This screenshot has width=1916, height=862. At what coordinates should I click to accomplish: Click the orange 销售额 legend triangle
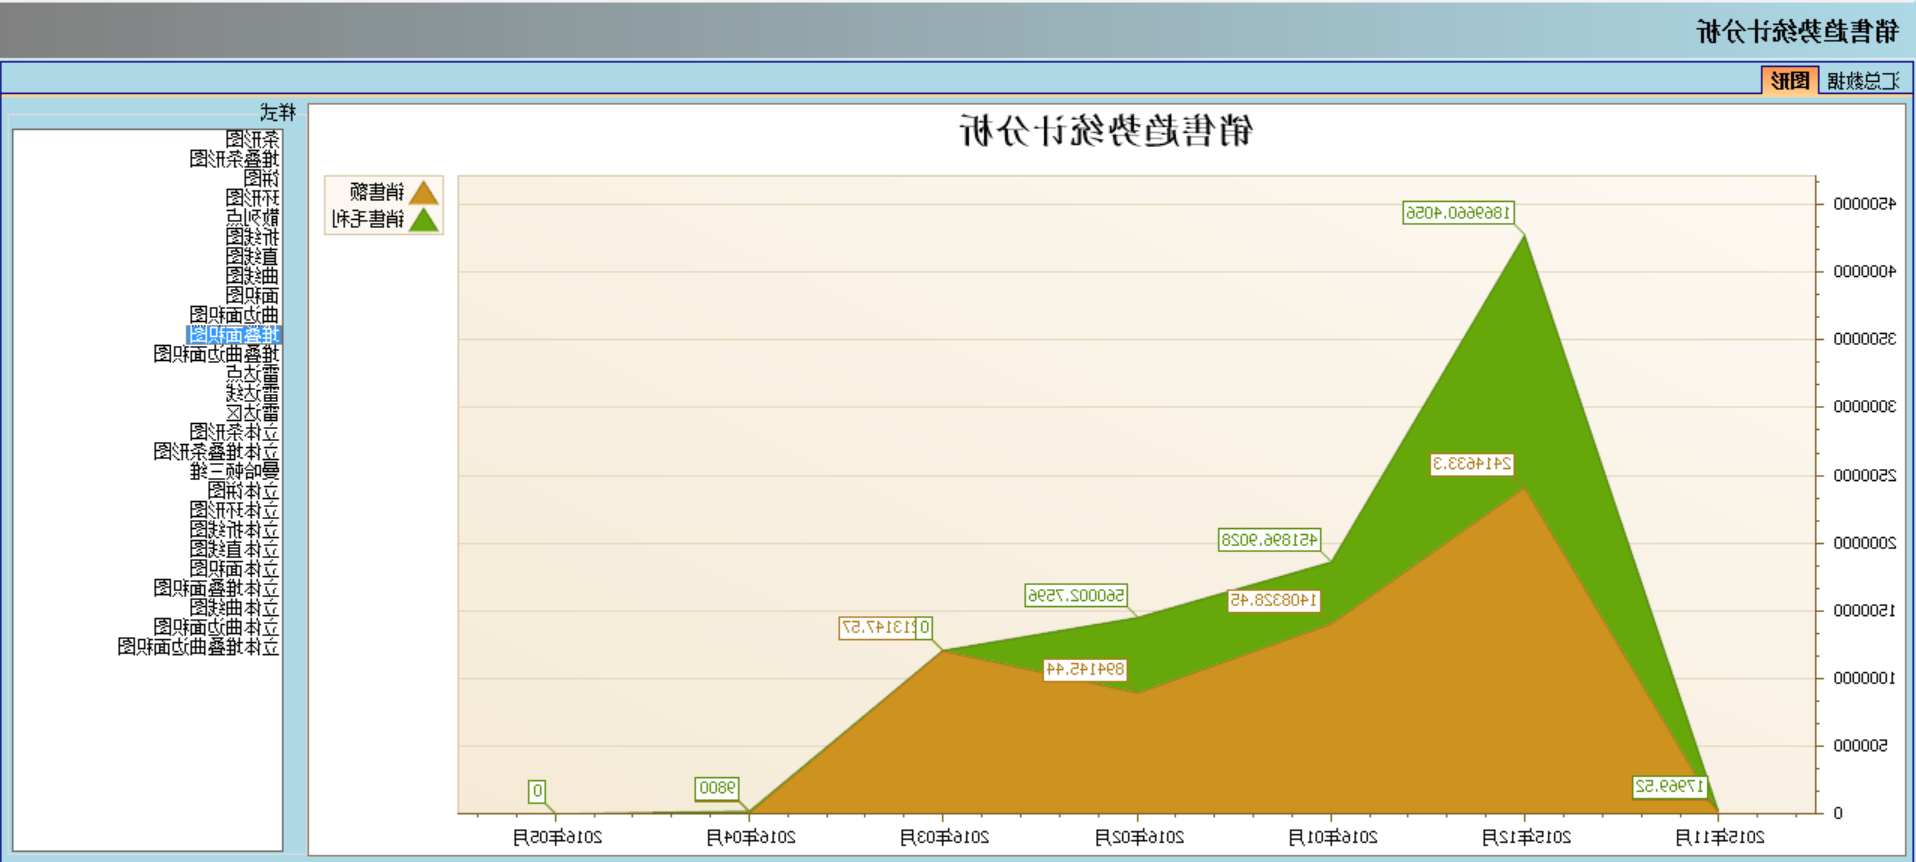[424, 192]
